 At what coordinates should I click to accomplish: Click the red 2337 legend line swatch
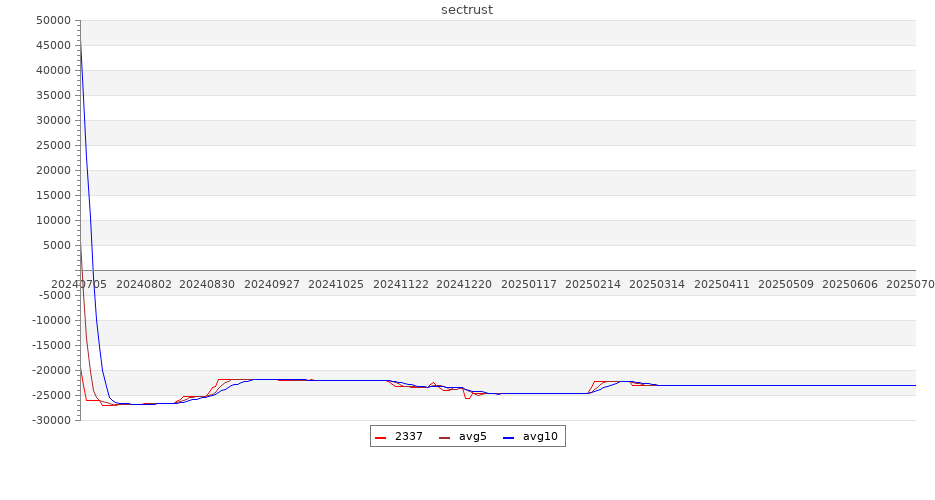(x=380, y=437)
